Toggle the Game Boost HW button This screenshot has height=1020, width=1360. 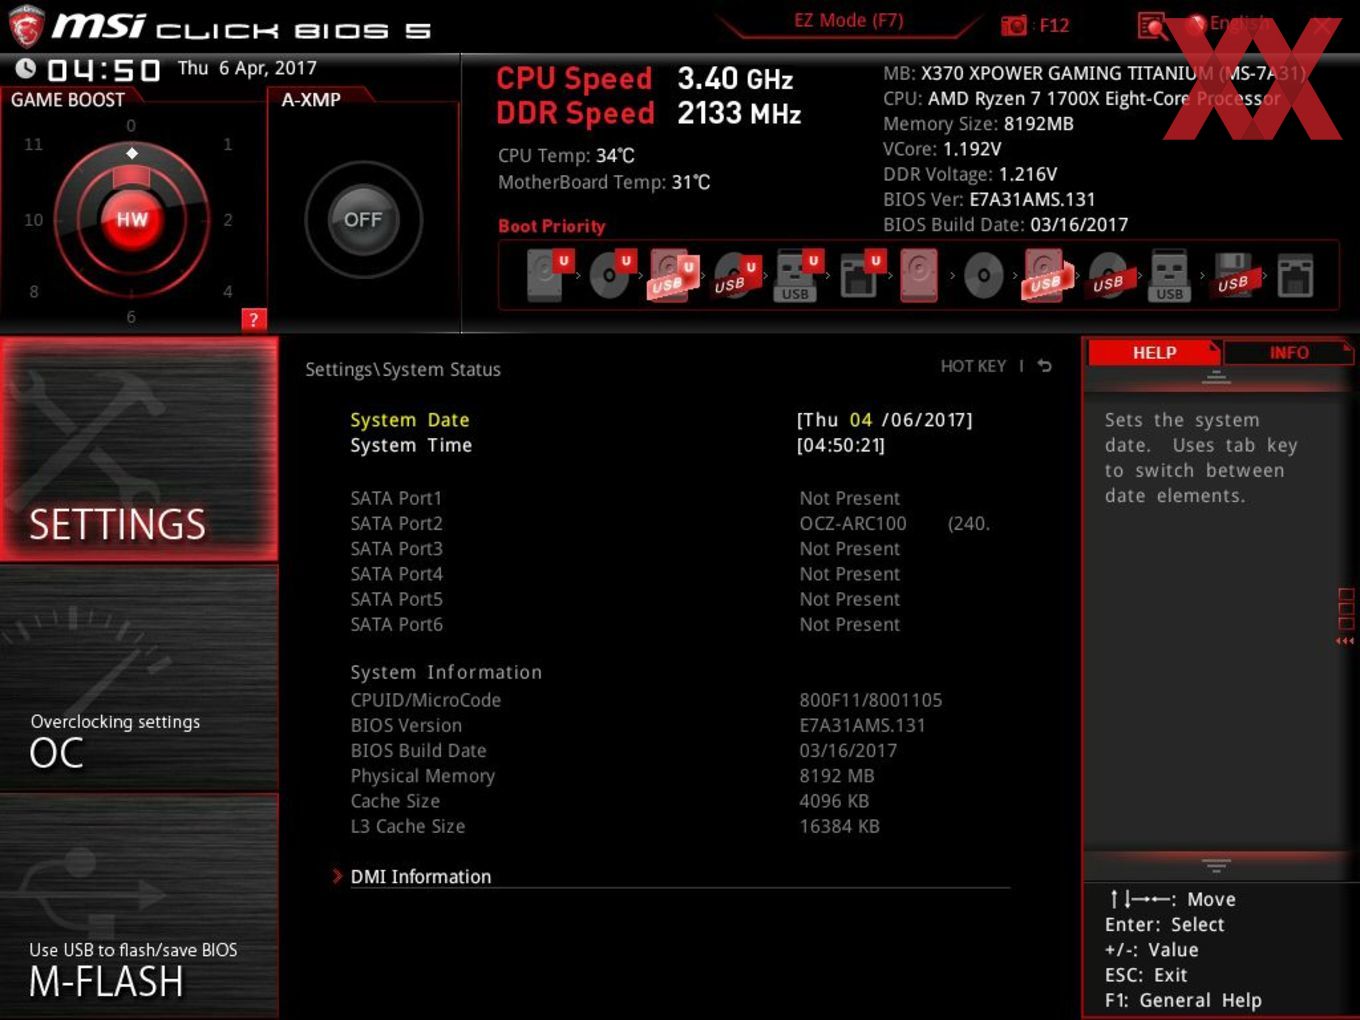(132, 219)
